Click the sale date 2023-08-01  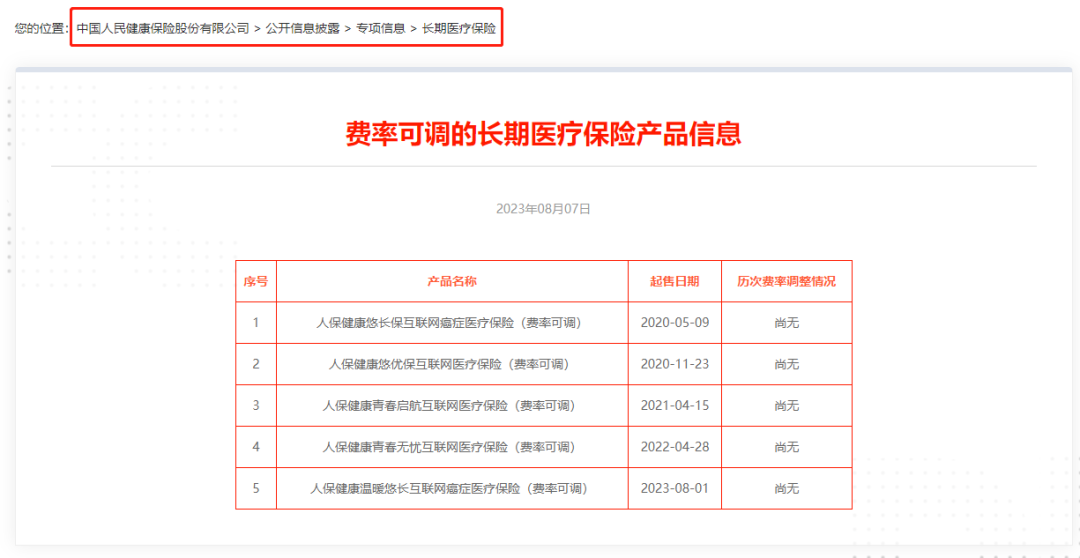(674, 488)
